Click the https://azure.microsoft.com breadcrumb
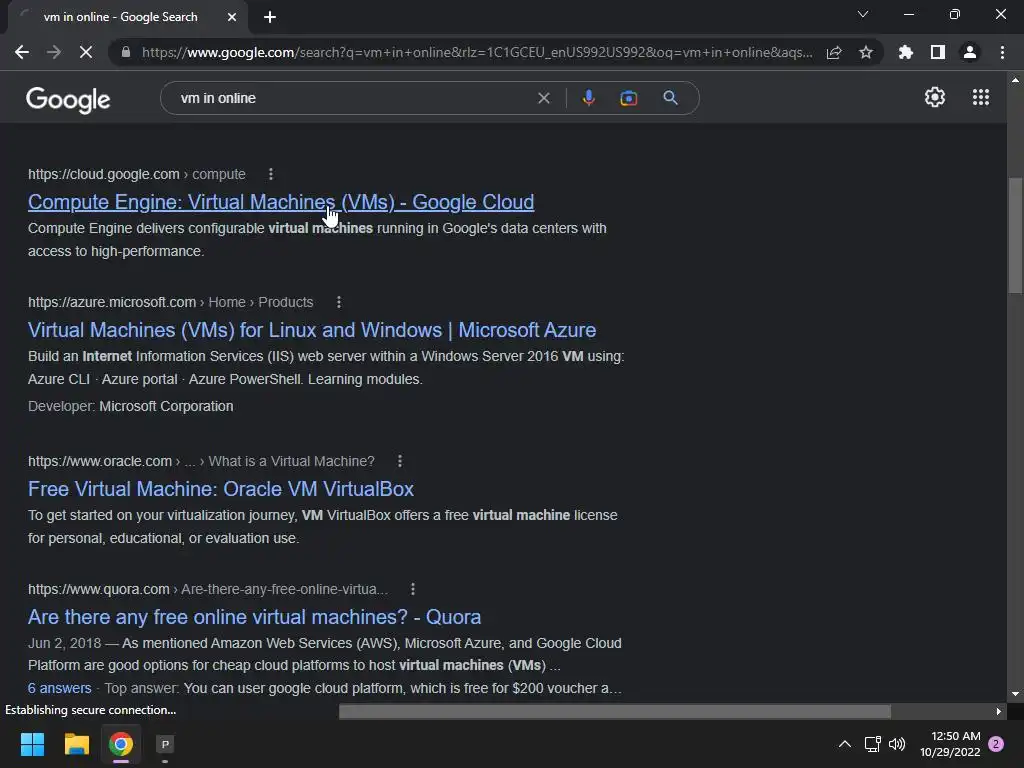Image resolution: width=1024 pixels, height=768 pixels. coord(112,302)
